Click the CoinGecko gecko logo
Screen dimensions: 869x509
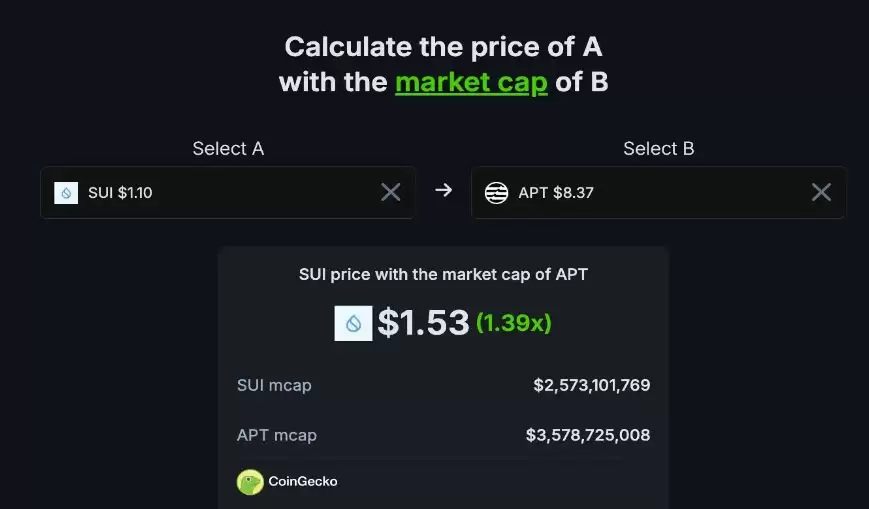[x=250, y=482]
